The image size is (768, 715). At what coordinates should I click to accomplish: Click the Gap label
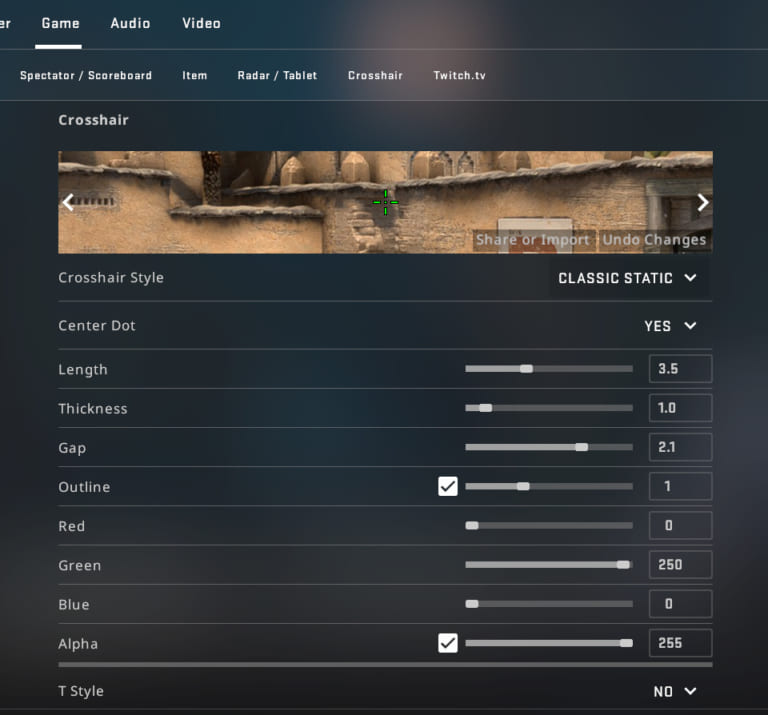pos(72,448)
